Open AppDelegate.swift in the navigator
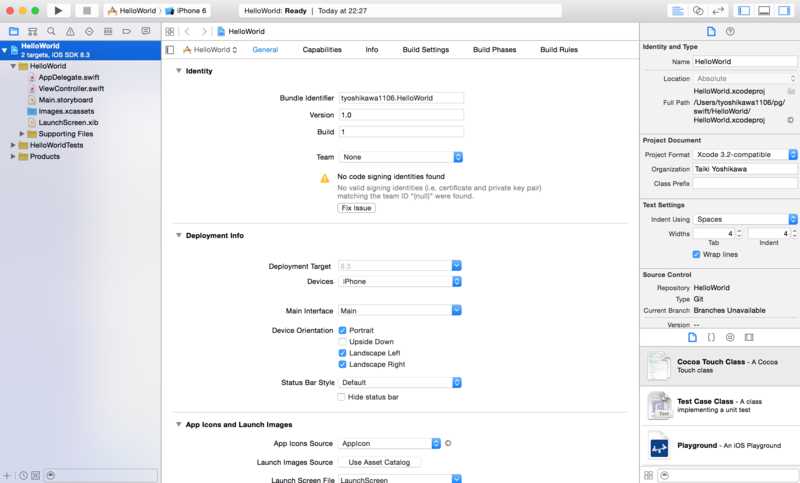The image size is (800, 483). pos(69,78)
